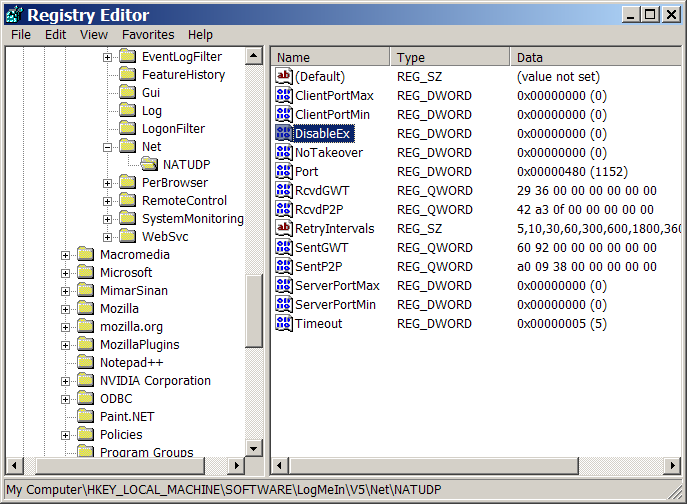Click the tree pane's scroll down arrow
Image resolution: width=687 pixels, height=504 pixels.
[x=254, y=448]
